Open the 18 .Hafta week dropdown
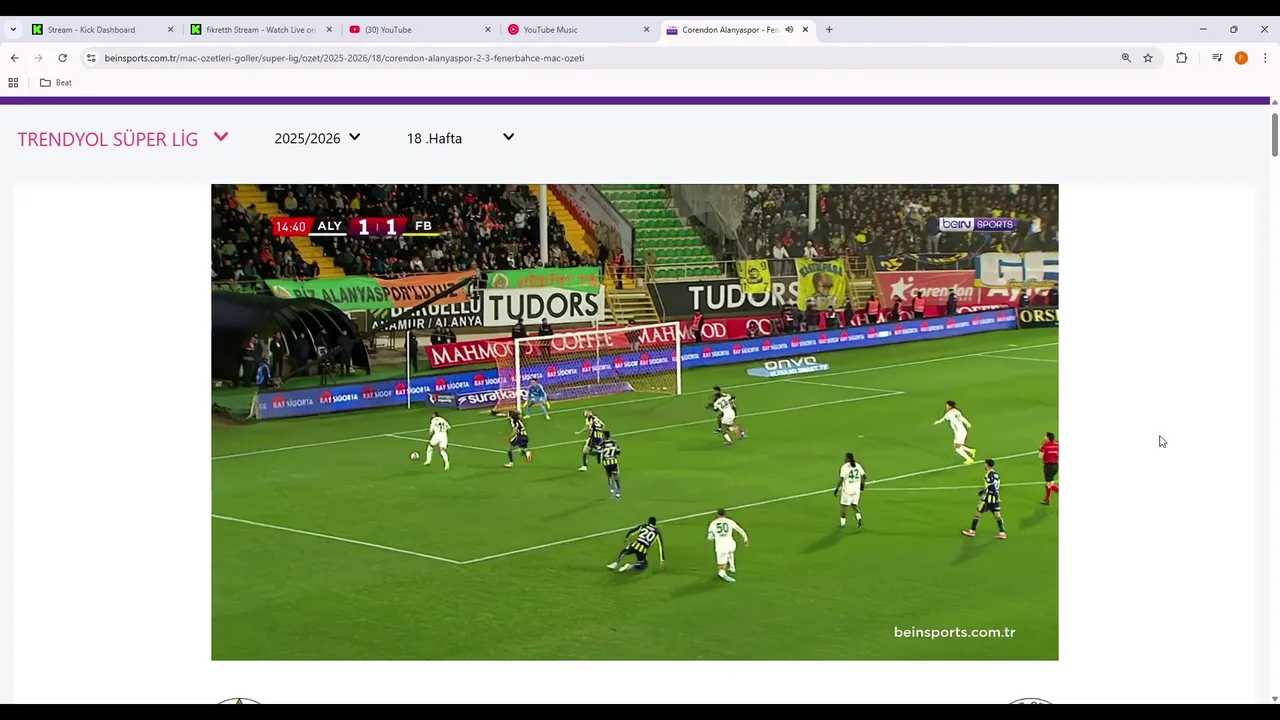The height and width of the screenshot is (720, 1280). tap(460, 138)
